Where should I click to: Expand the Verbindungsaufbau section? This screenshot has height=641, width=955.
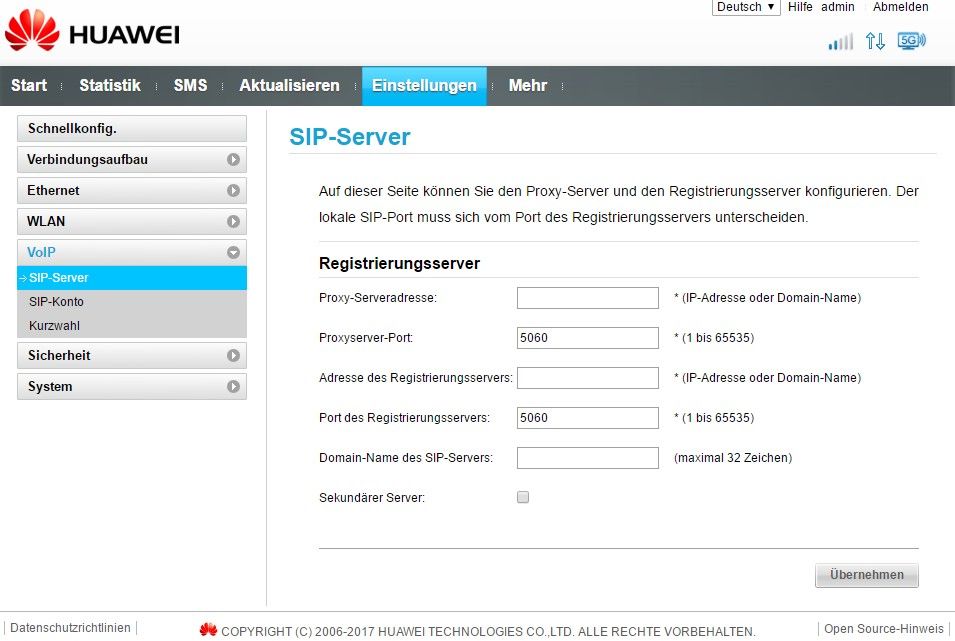tap(132, 160)
